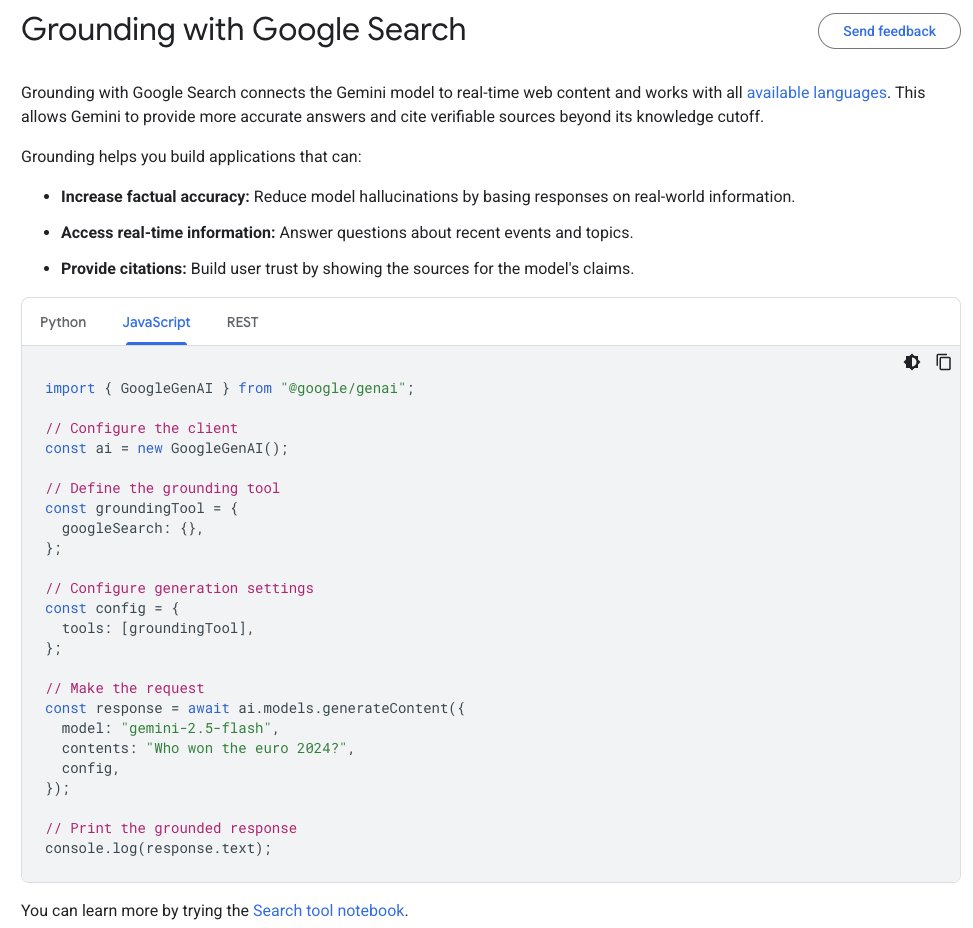Click the Increase factual accuracy bullet text

153,197
